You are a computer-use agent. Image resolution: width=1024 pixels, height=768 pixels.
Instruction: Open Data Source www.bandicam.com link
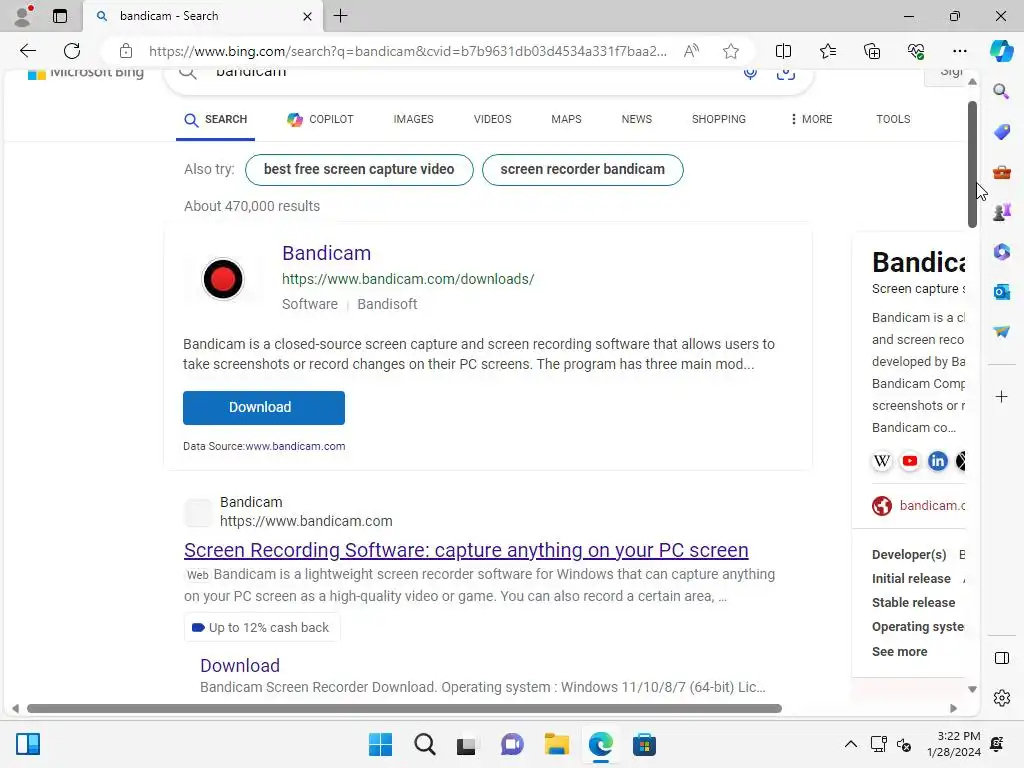pyautogui.click(x=295, y=446)
